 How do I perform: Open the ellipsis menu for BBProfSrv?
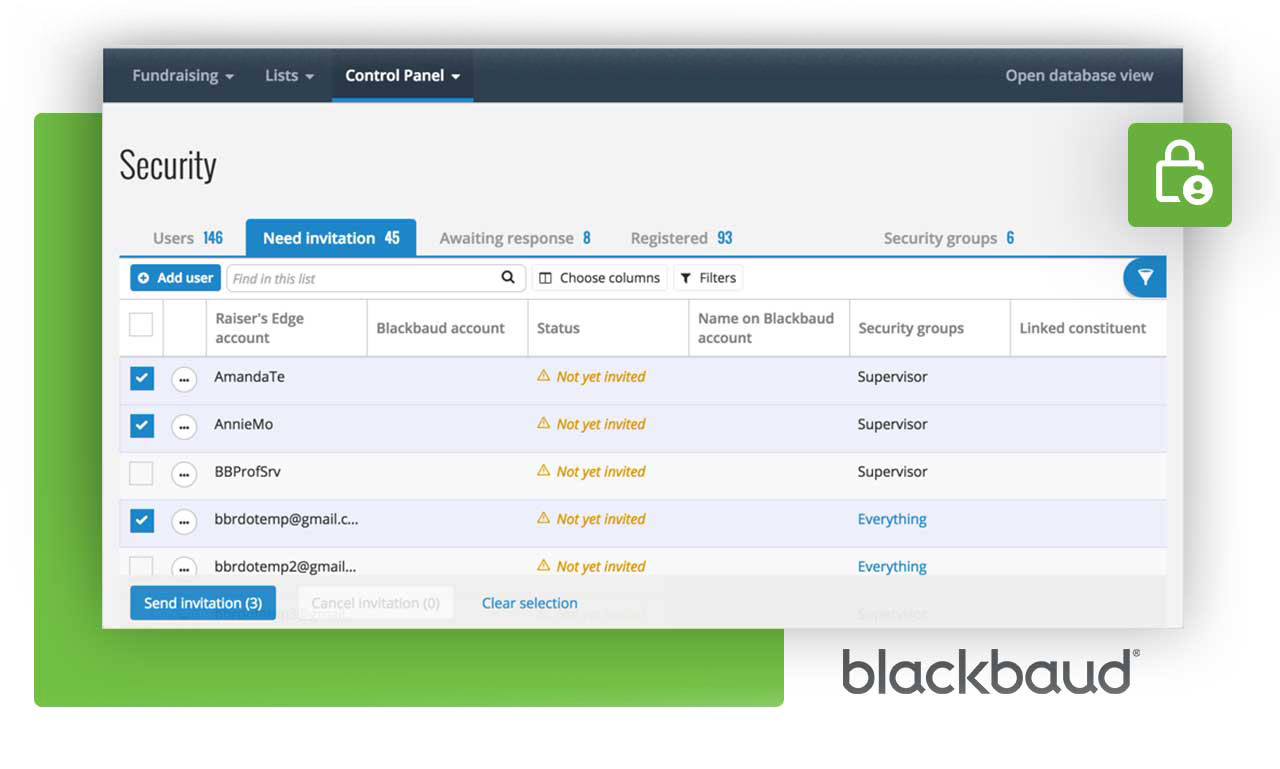(184, 473)
